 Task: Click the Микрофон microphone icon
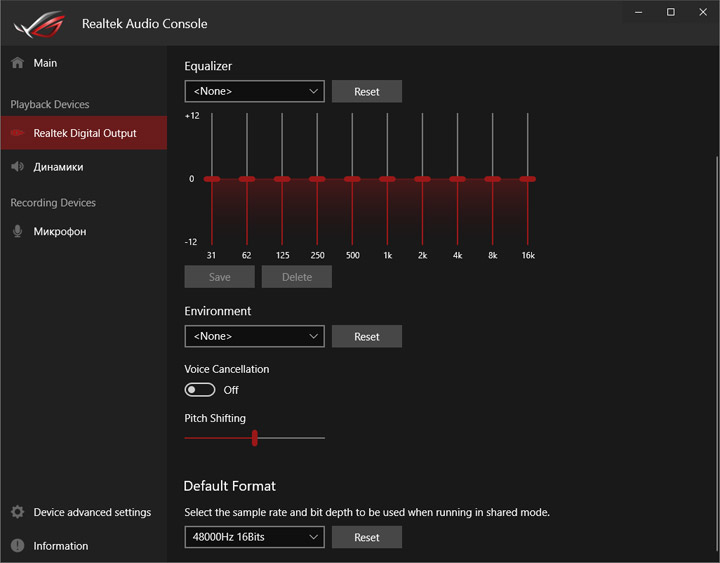17,231
